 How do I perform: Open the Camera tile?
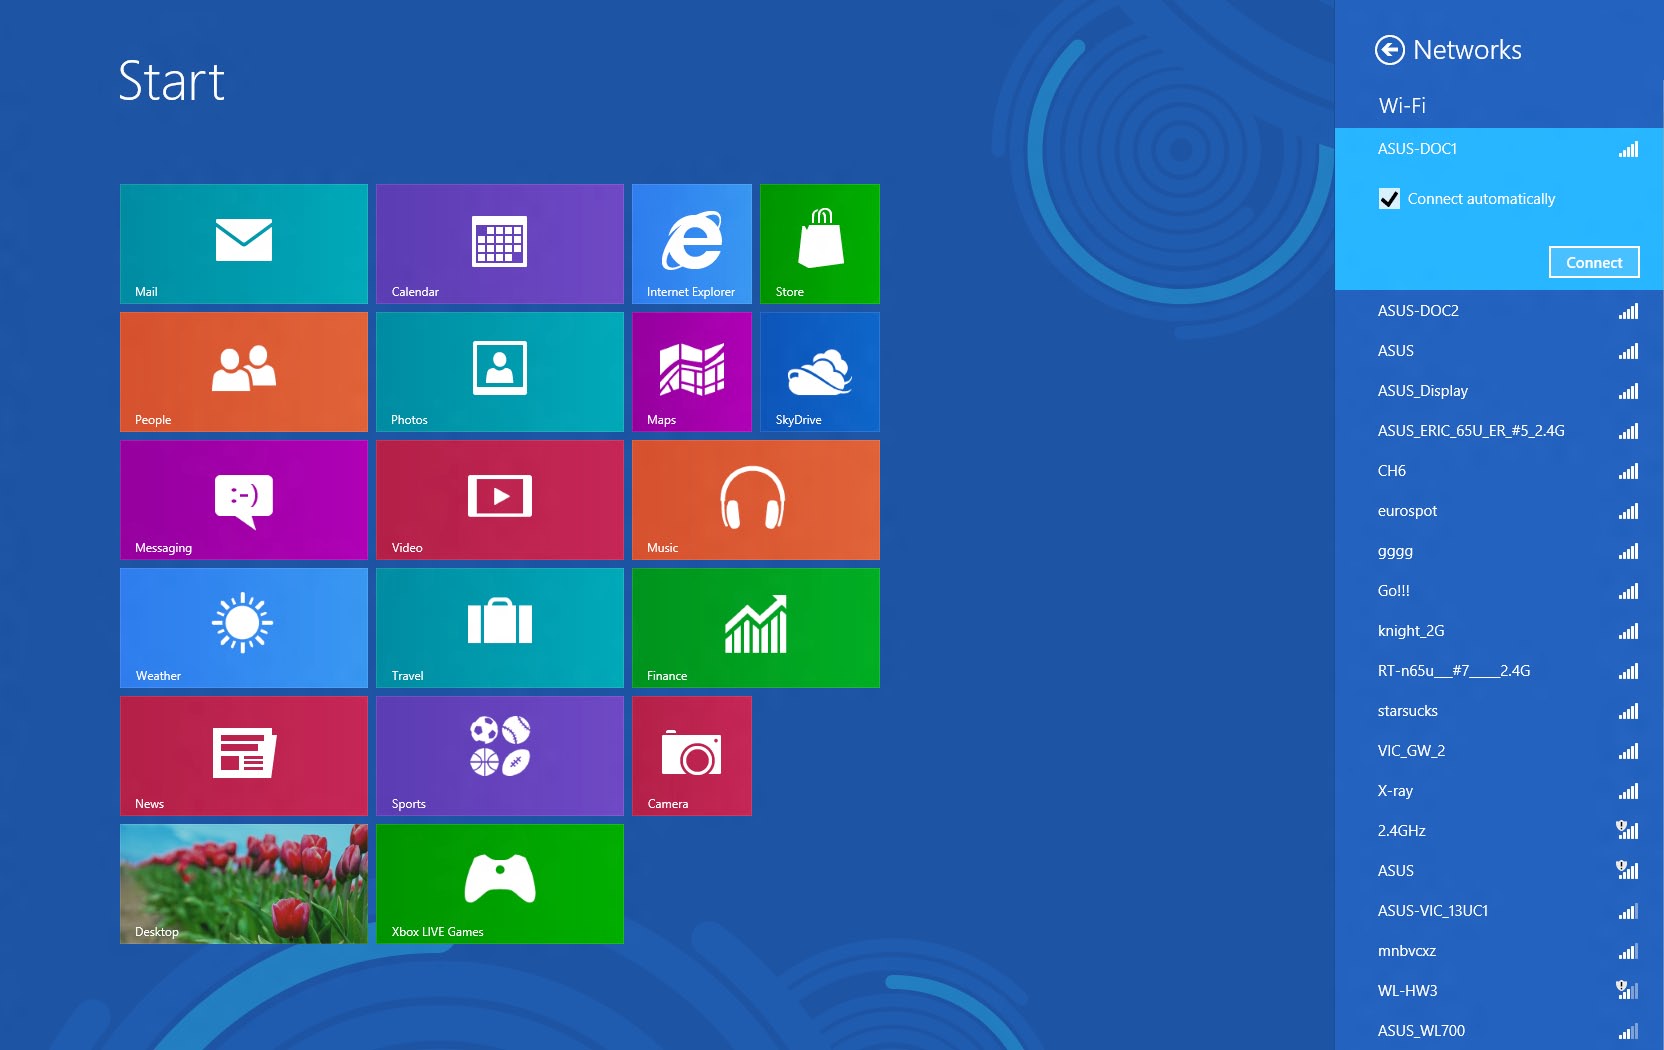coord(692,756)
